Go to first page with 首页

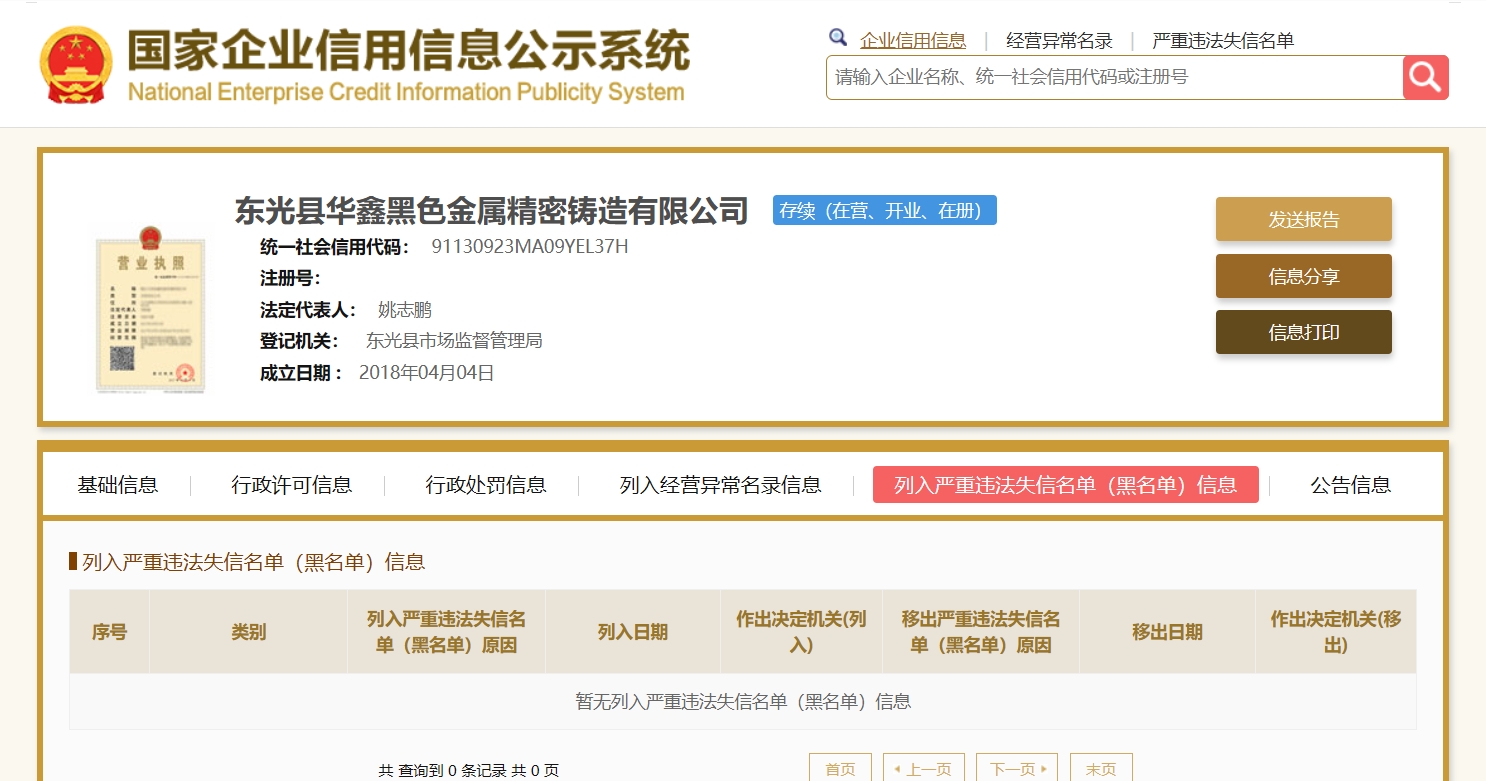click(840, 768)
